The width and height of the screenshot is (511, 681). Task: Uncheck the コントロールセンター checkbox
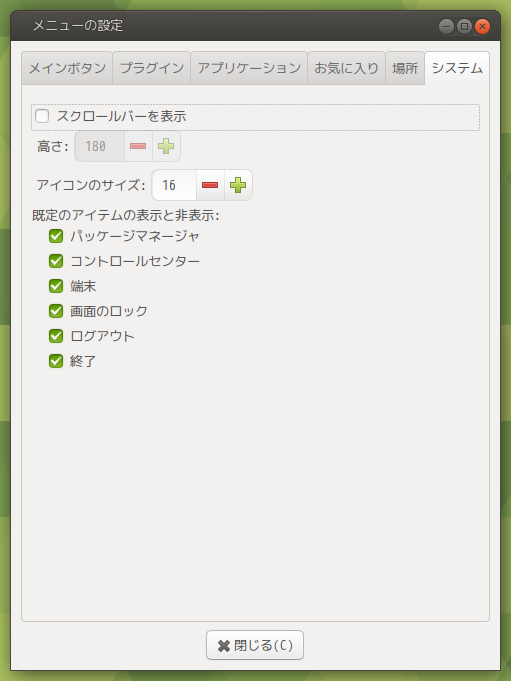[x=56, y=261]
